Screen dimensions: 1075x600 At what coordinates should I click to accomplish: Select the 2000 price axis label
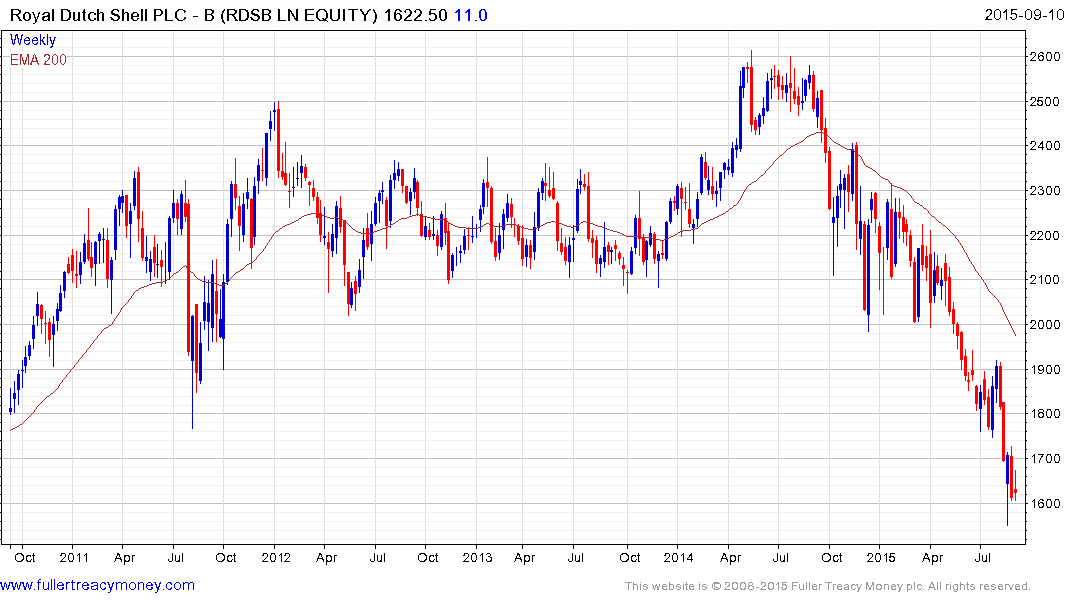[x=1045, y=324]
